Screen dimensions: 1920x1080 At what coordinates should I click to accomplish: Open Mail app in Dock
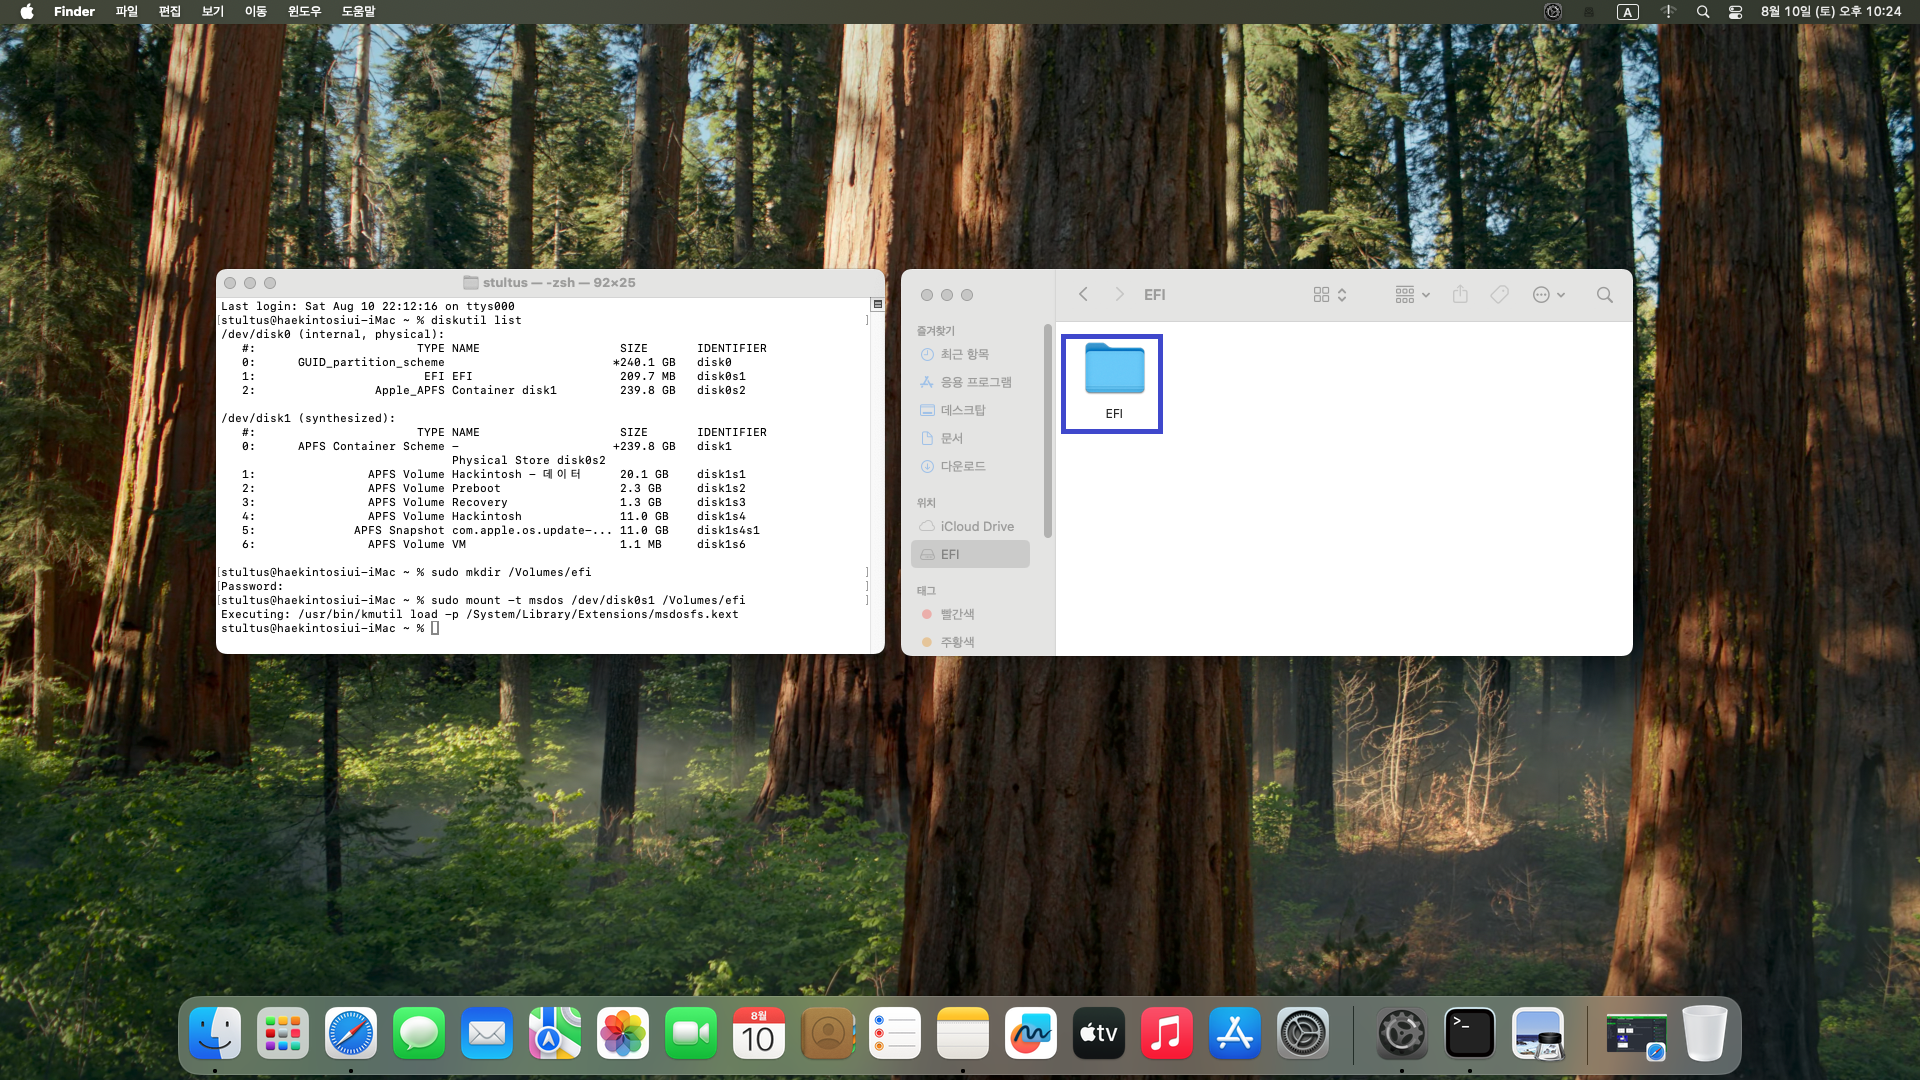(x=487, y=1033)
